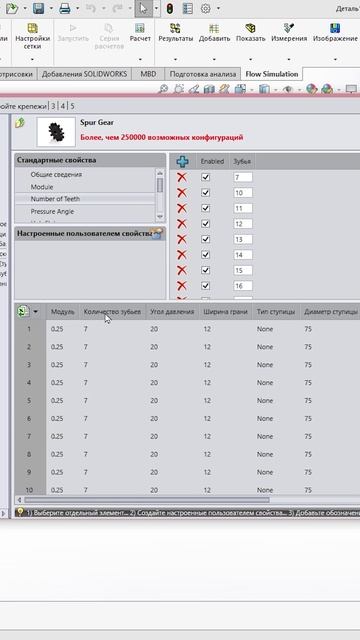The image size is (360, 640).
Task: Click the Spur Gear thumbnail image
Action: click(56, 132)
